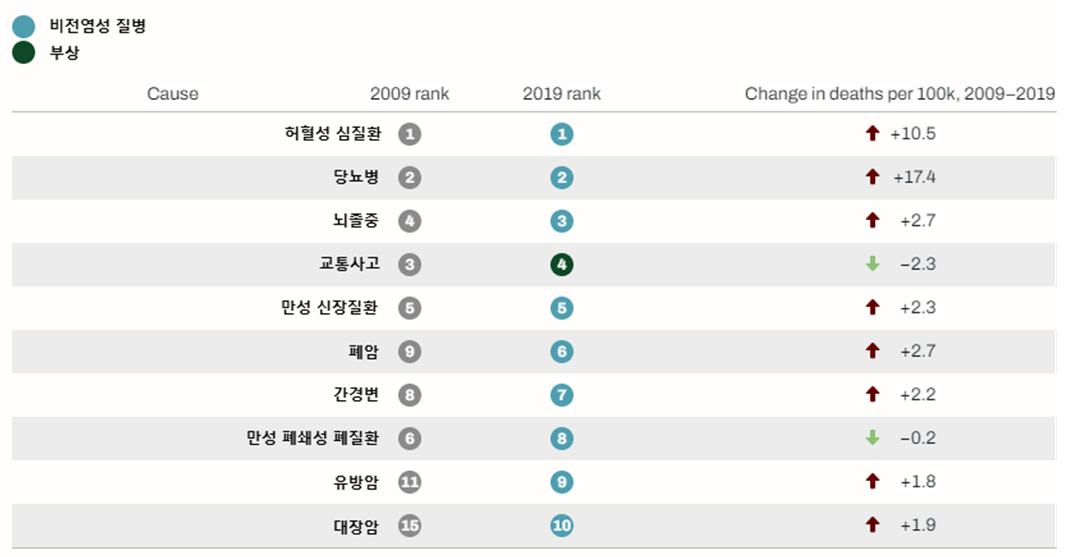Image resolution: width=1066 pixels, height=557 pixels.
Task: Click the Change in deaths per 100k header
Action: (899, 94)
